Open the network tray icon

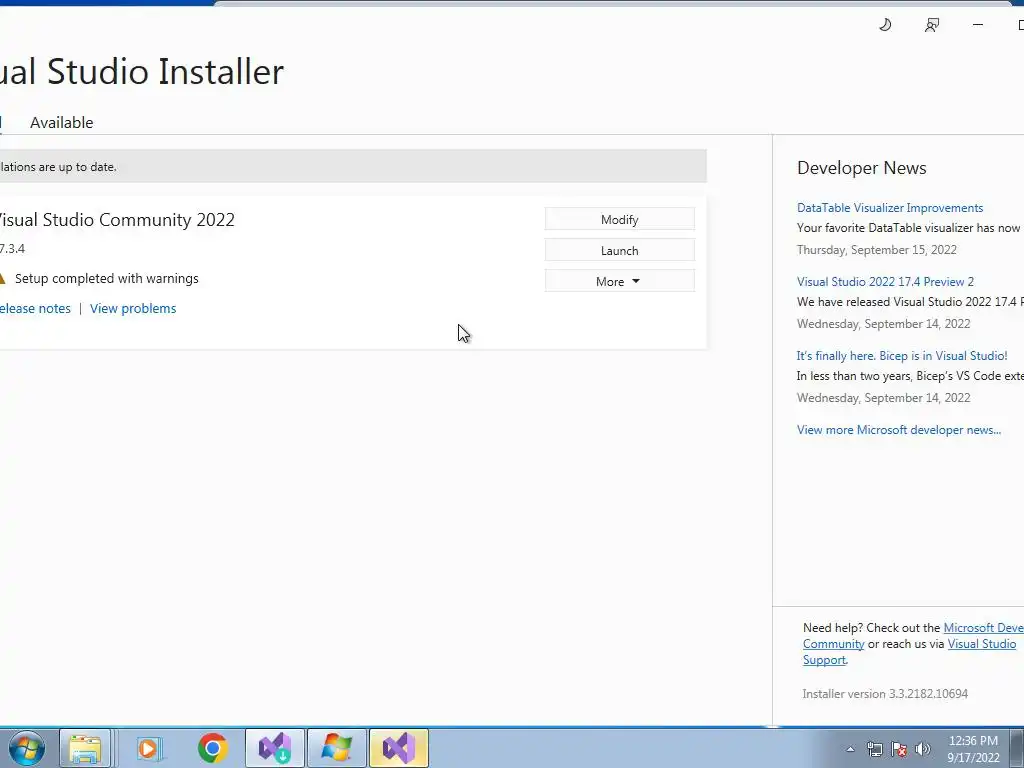point(874,749)
